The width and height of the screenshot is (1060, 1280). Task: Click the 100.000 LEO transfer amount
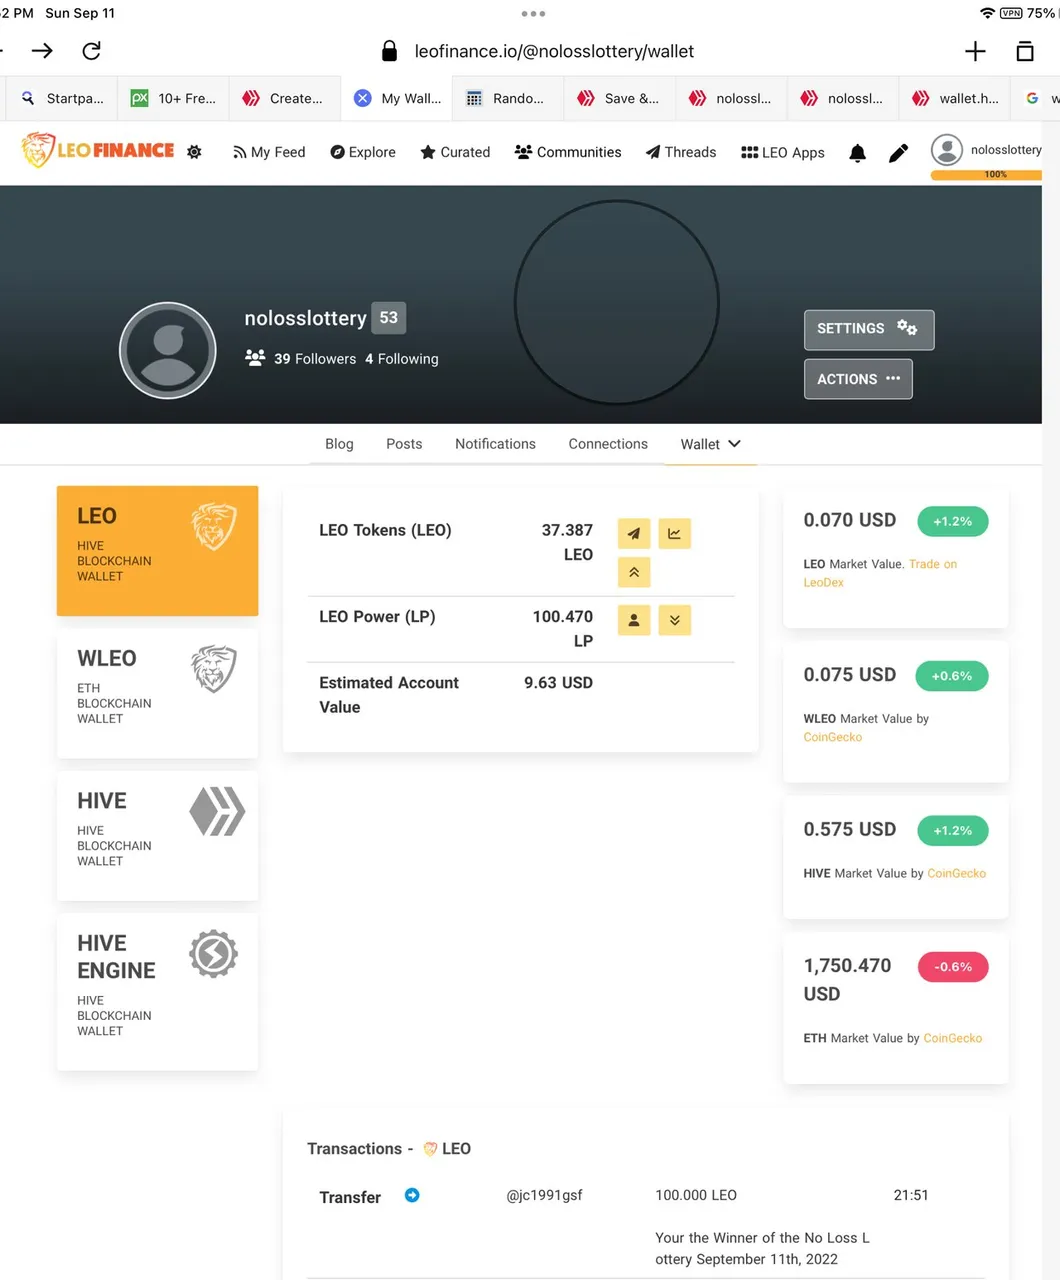point(696,1195)
